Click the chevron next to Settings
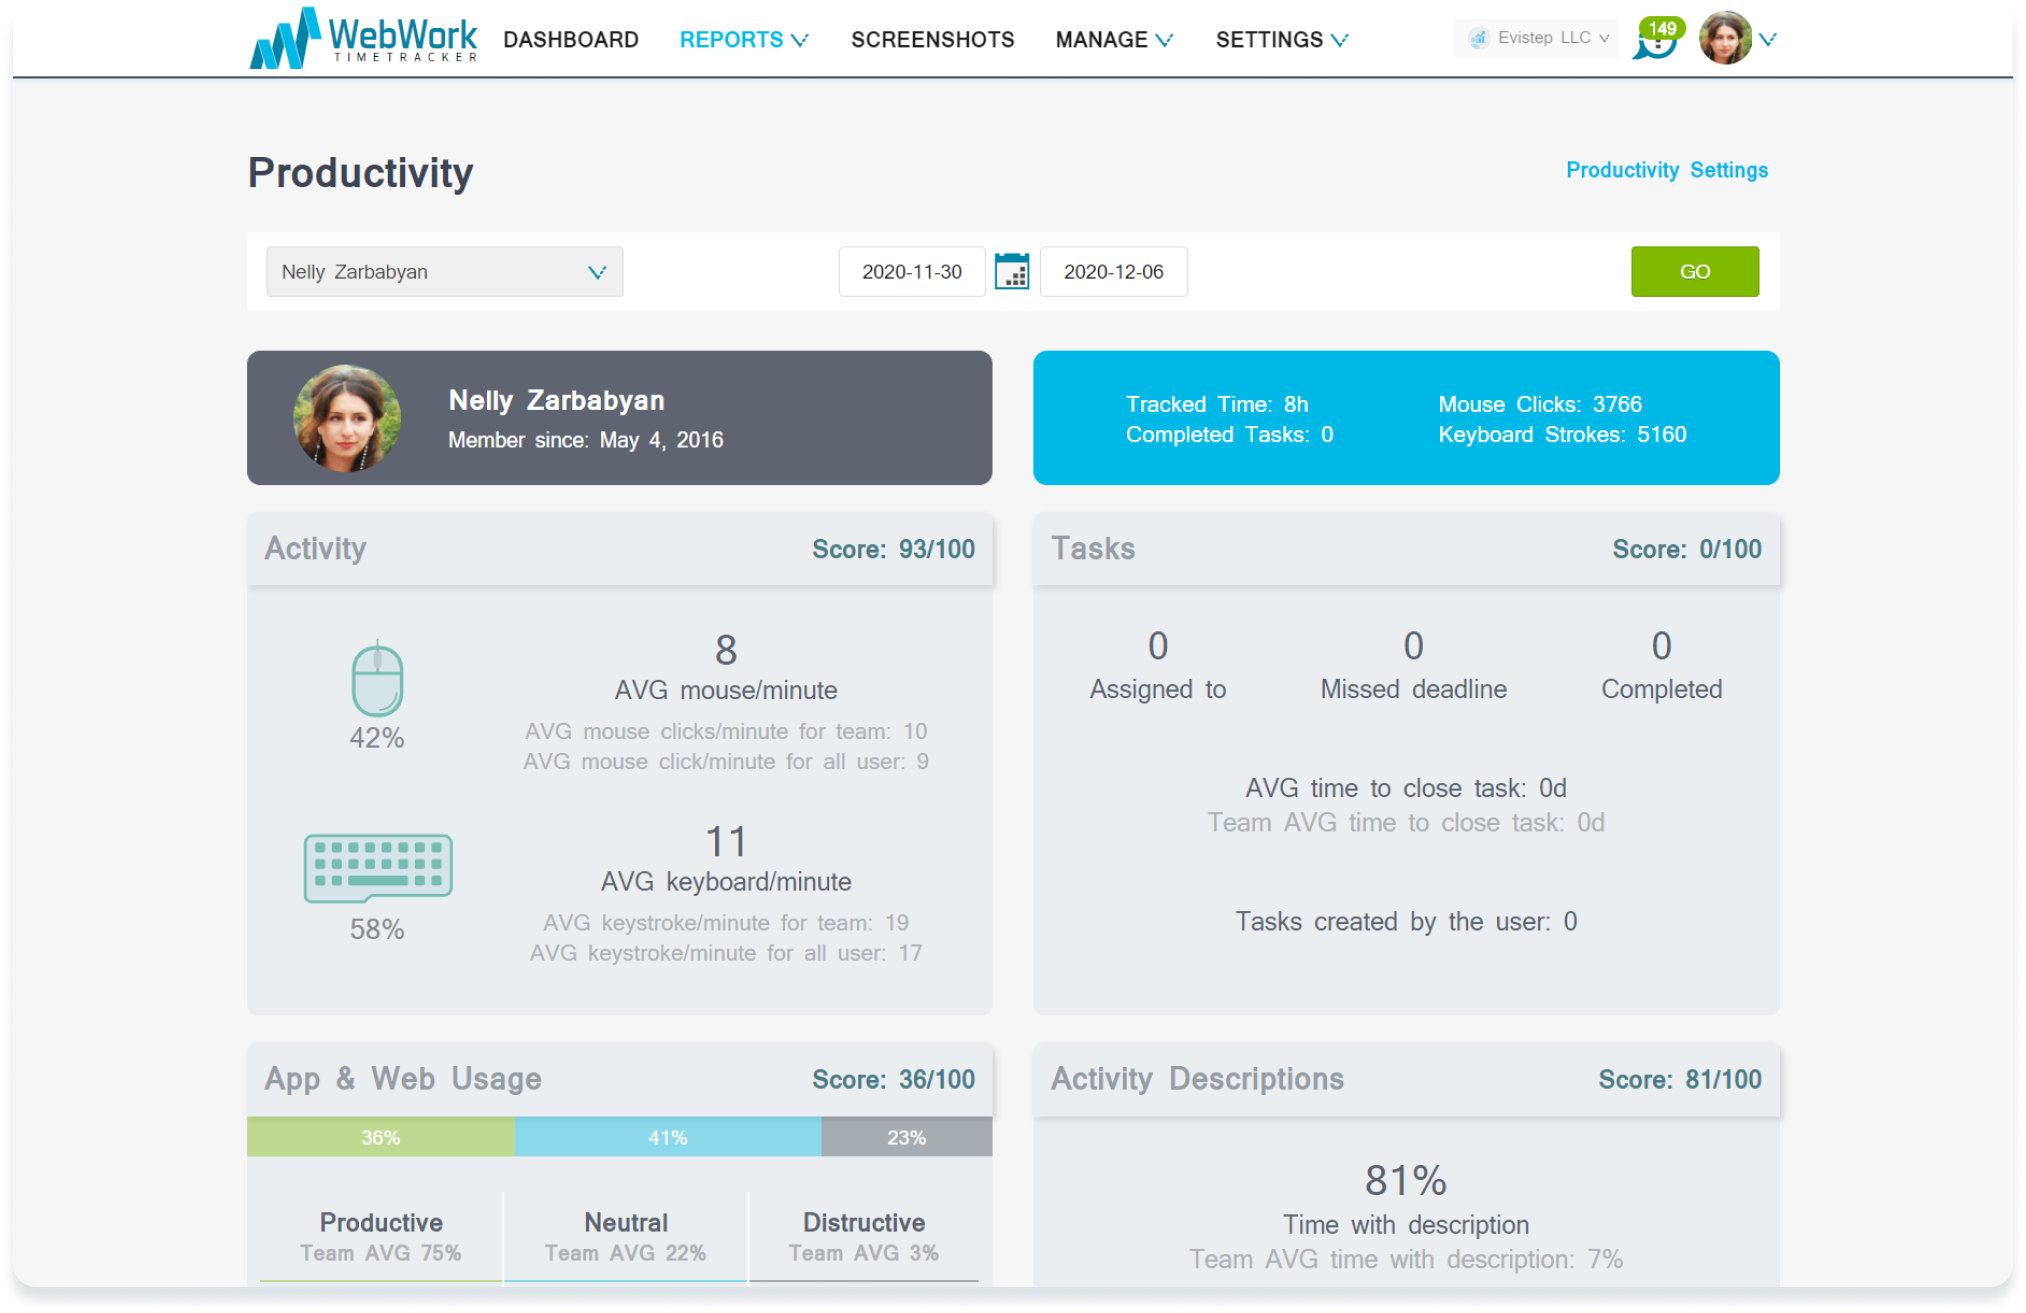This screenshot has width=2026, height=1313. (1340, 40)
